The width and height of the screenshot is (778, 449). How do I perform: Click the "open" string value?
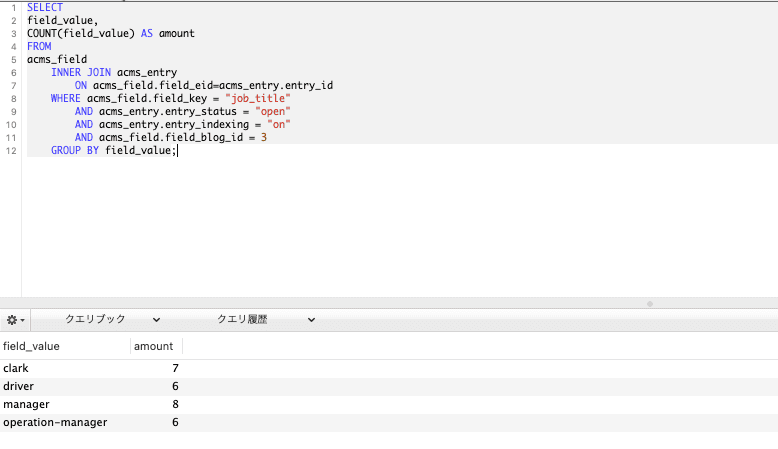[x=273, y=112]
